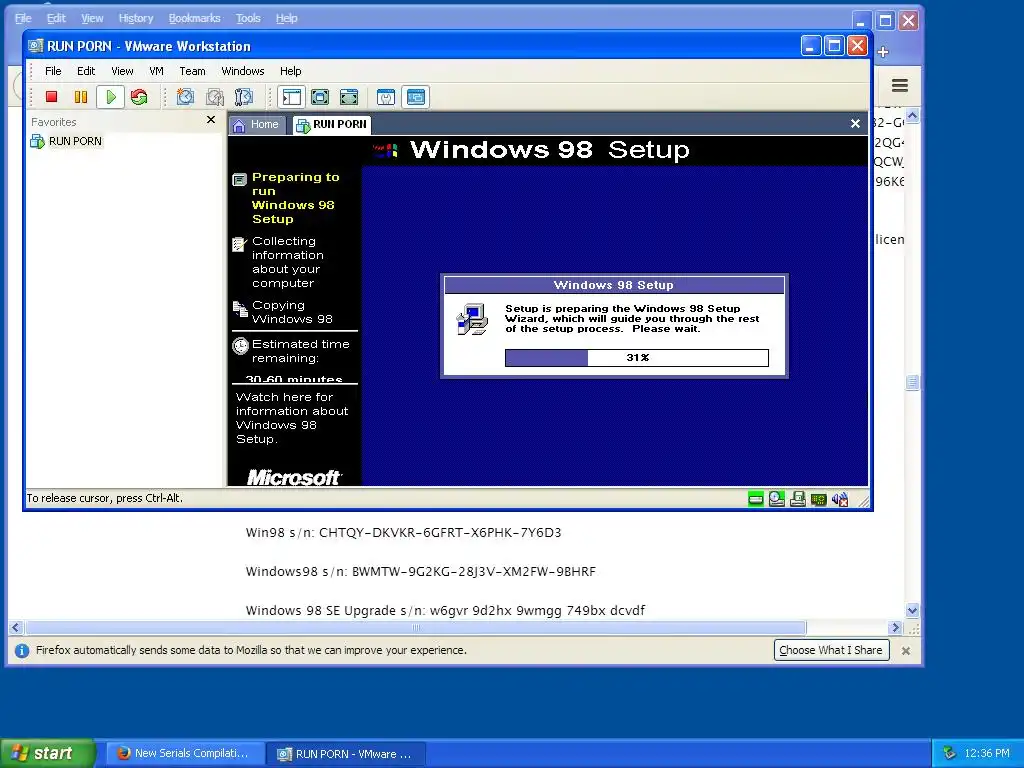This screenshot has width=1024, height=768.
Task: Open Firefox Tools menu
Action: [x=248, y=18]
